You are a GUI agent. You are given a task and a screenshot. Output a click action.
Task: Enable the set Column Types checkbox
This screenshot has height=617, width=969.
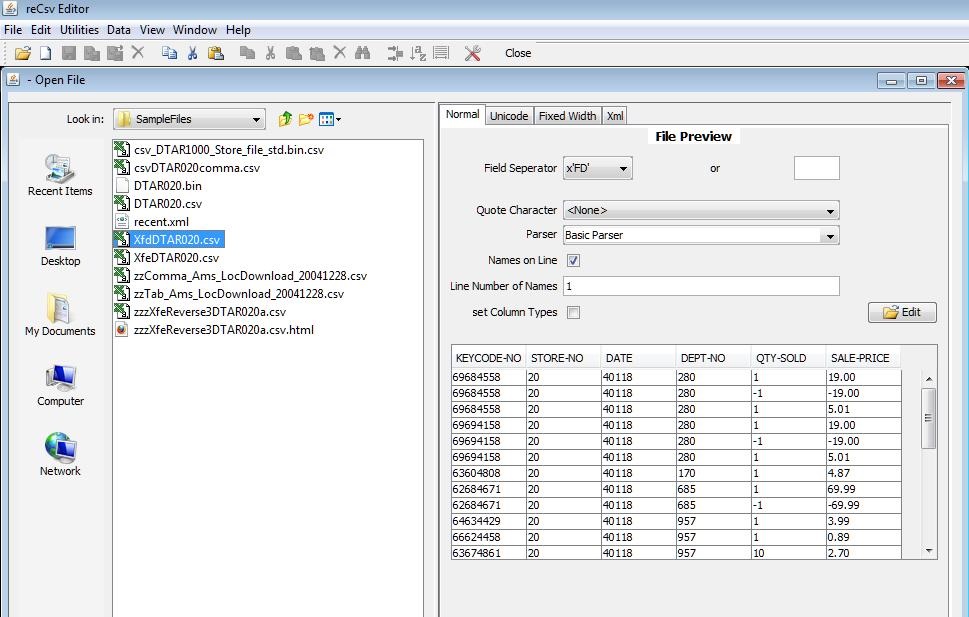tap(574, 313)
